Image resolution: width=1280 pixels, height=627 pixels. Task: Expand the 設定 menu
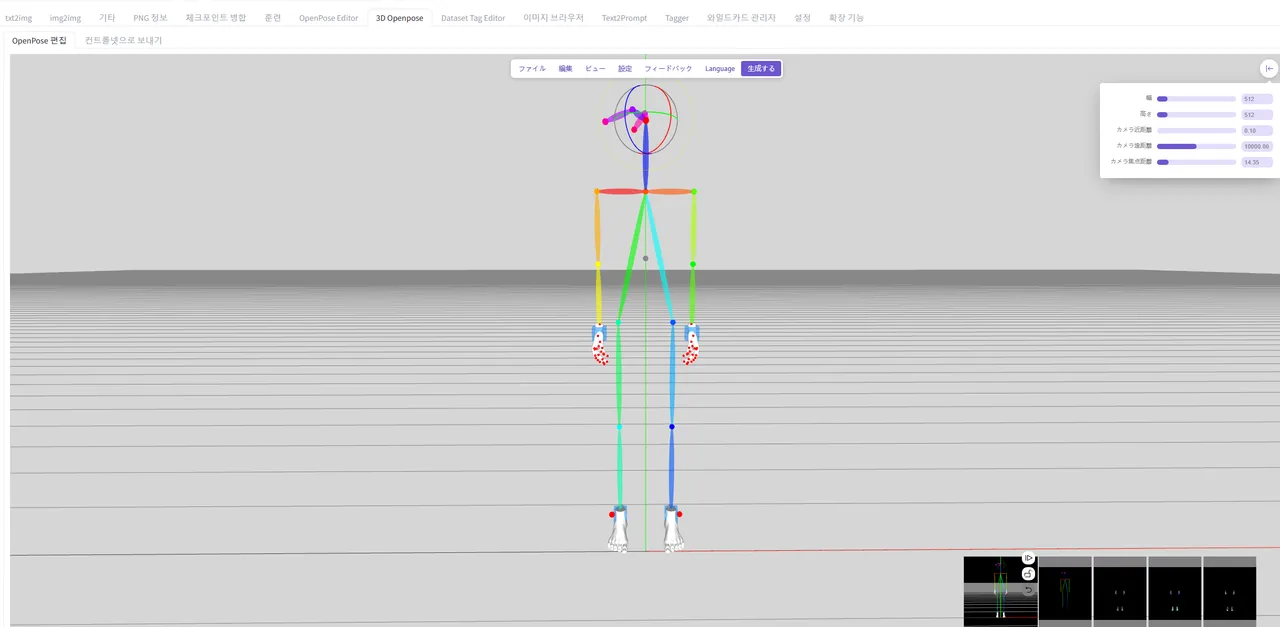pos(625,69)
